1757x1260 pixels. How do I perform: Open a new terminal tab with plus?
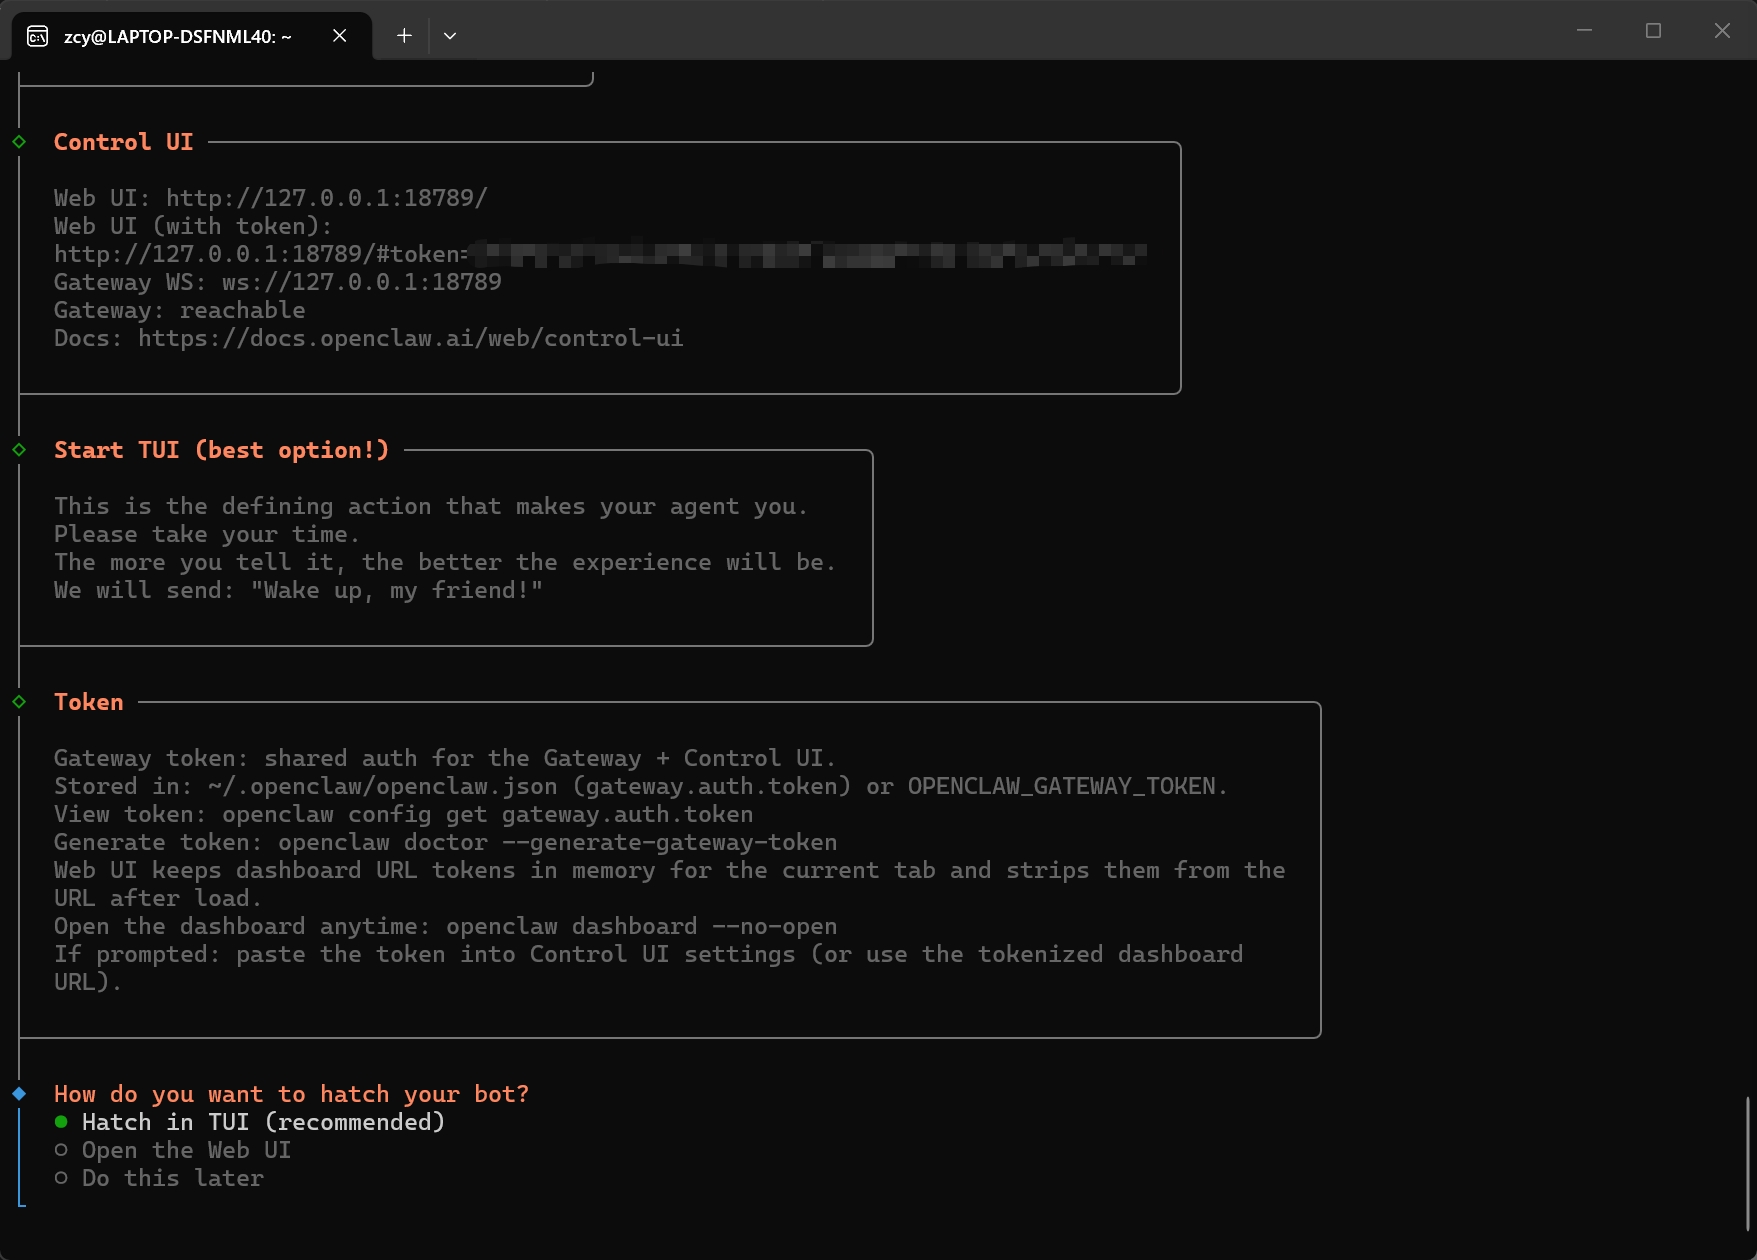[404, 36]
